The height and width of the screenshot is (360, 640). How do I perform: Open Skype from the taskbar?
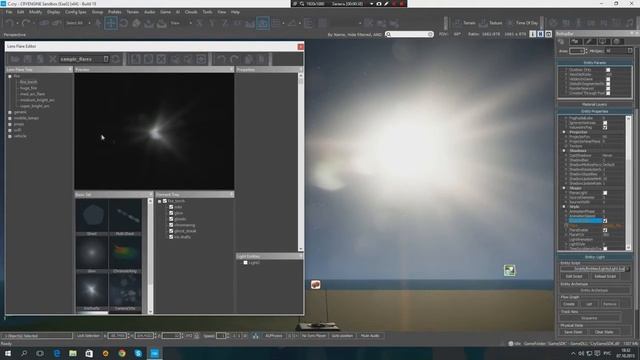click(138, 353)
